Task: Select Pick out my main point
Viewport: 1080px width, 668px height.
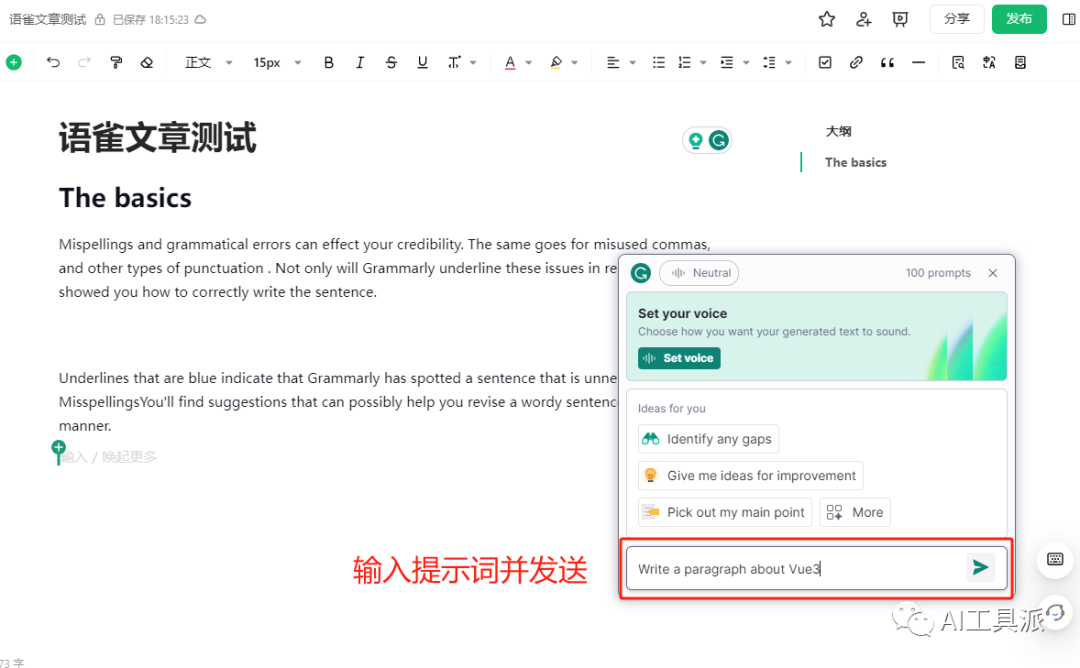Action: (x=725, y=512)
